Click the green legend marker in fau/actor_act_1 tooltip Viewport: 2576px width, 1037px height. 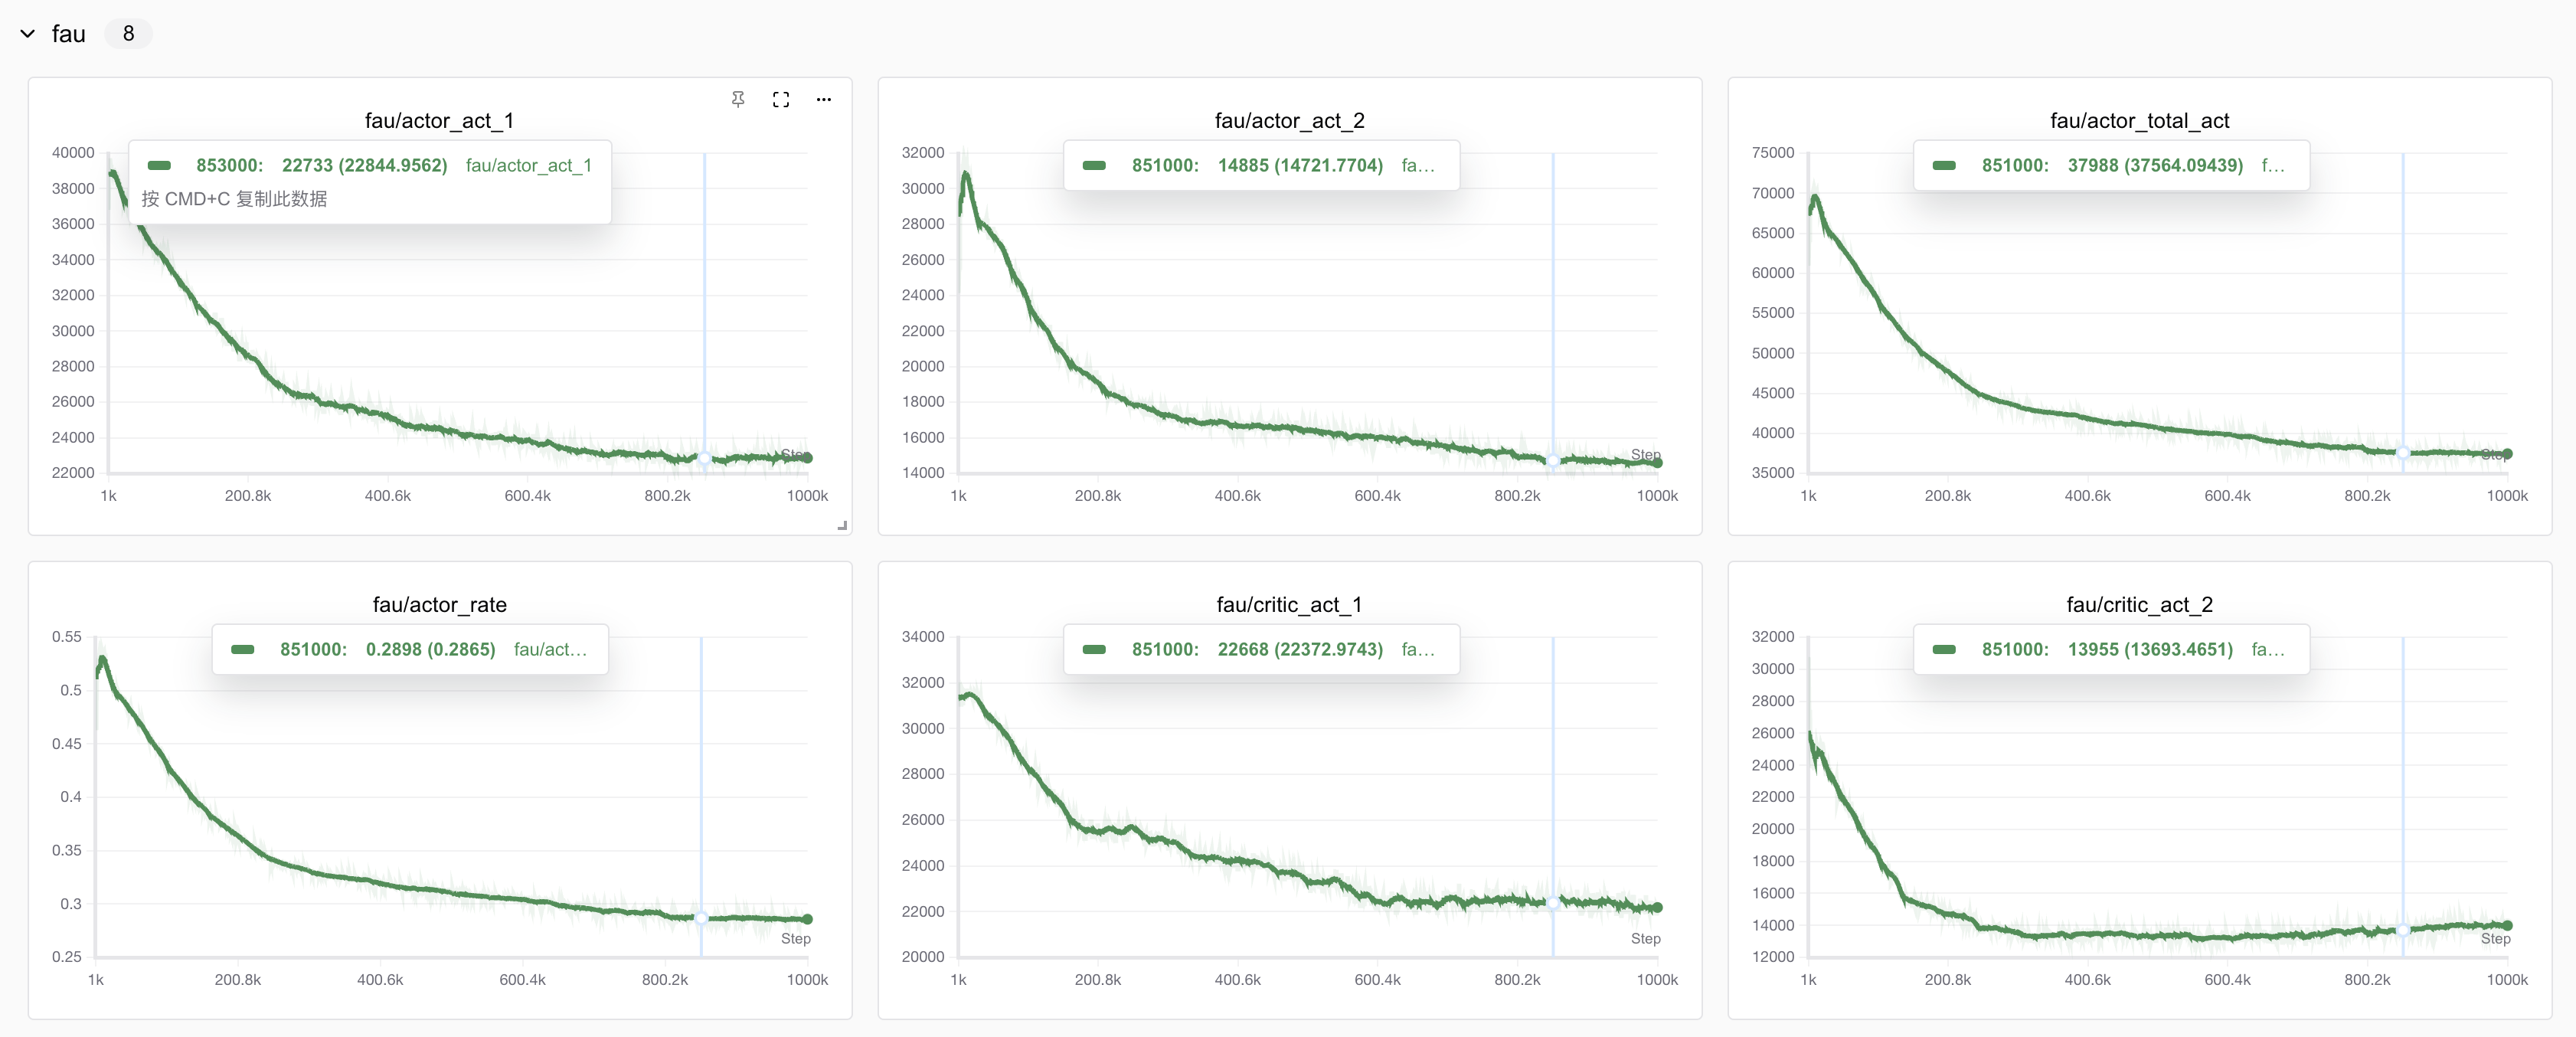160,166
